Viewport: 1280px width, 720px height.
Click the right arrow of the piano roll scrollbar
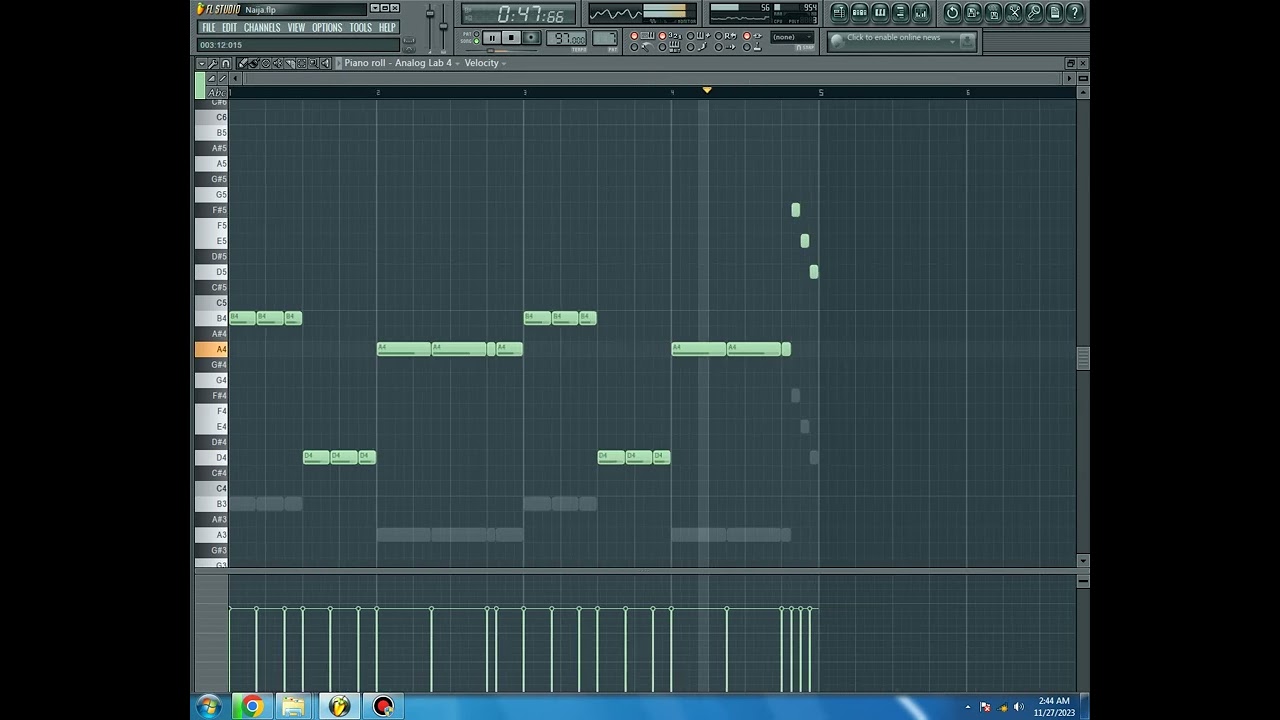pos(1069,78)
